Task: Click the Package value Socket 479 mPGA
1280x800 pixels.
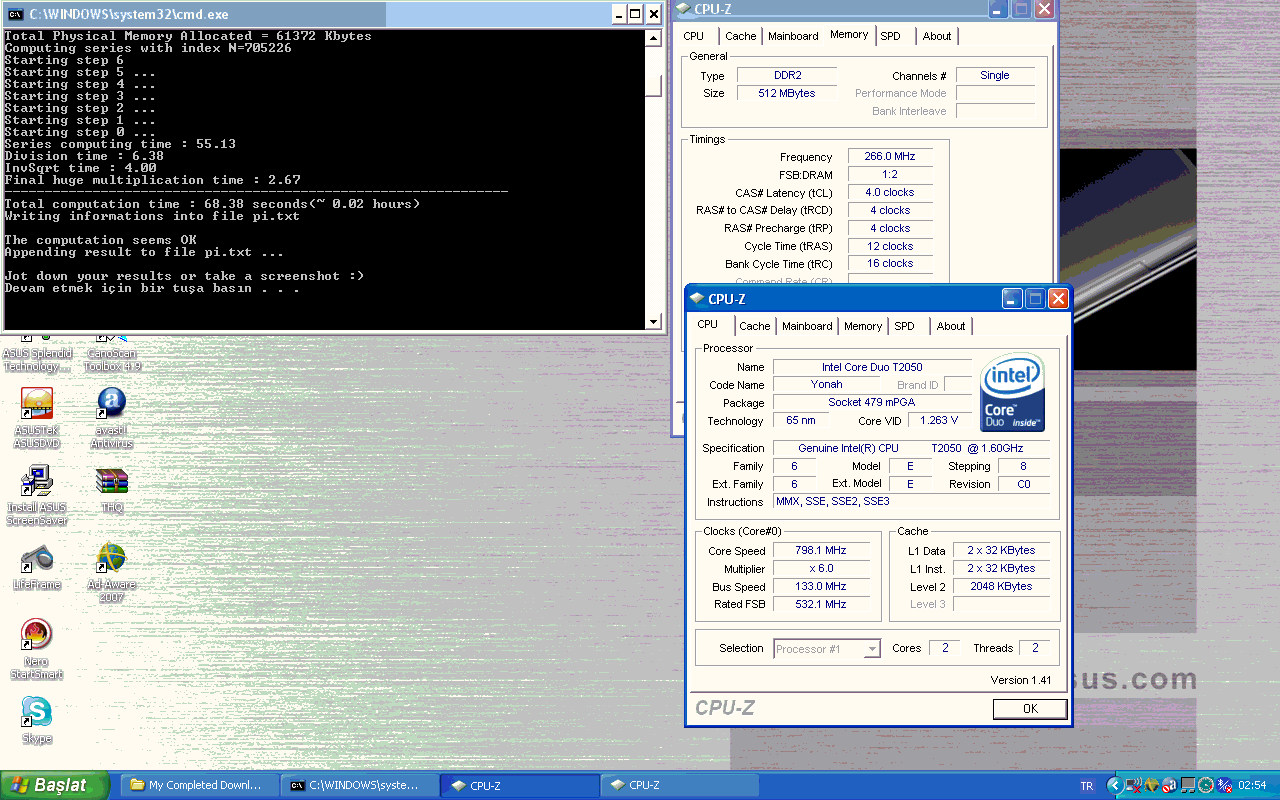Action: (x=872, y=402)
